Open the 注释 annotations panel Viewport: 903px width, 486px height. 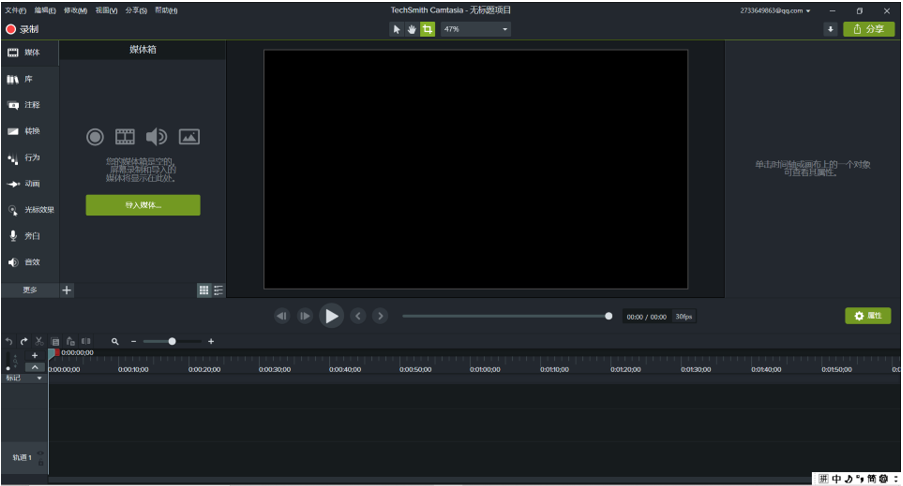coord(30,105)
